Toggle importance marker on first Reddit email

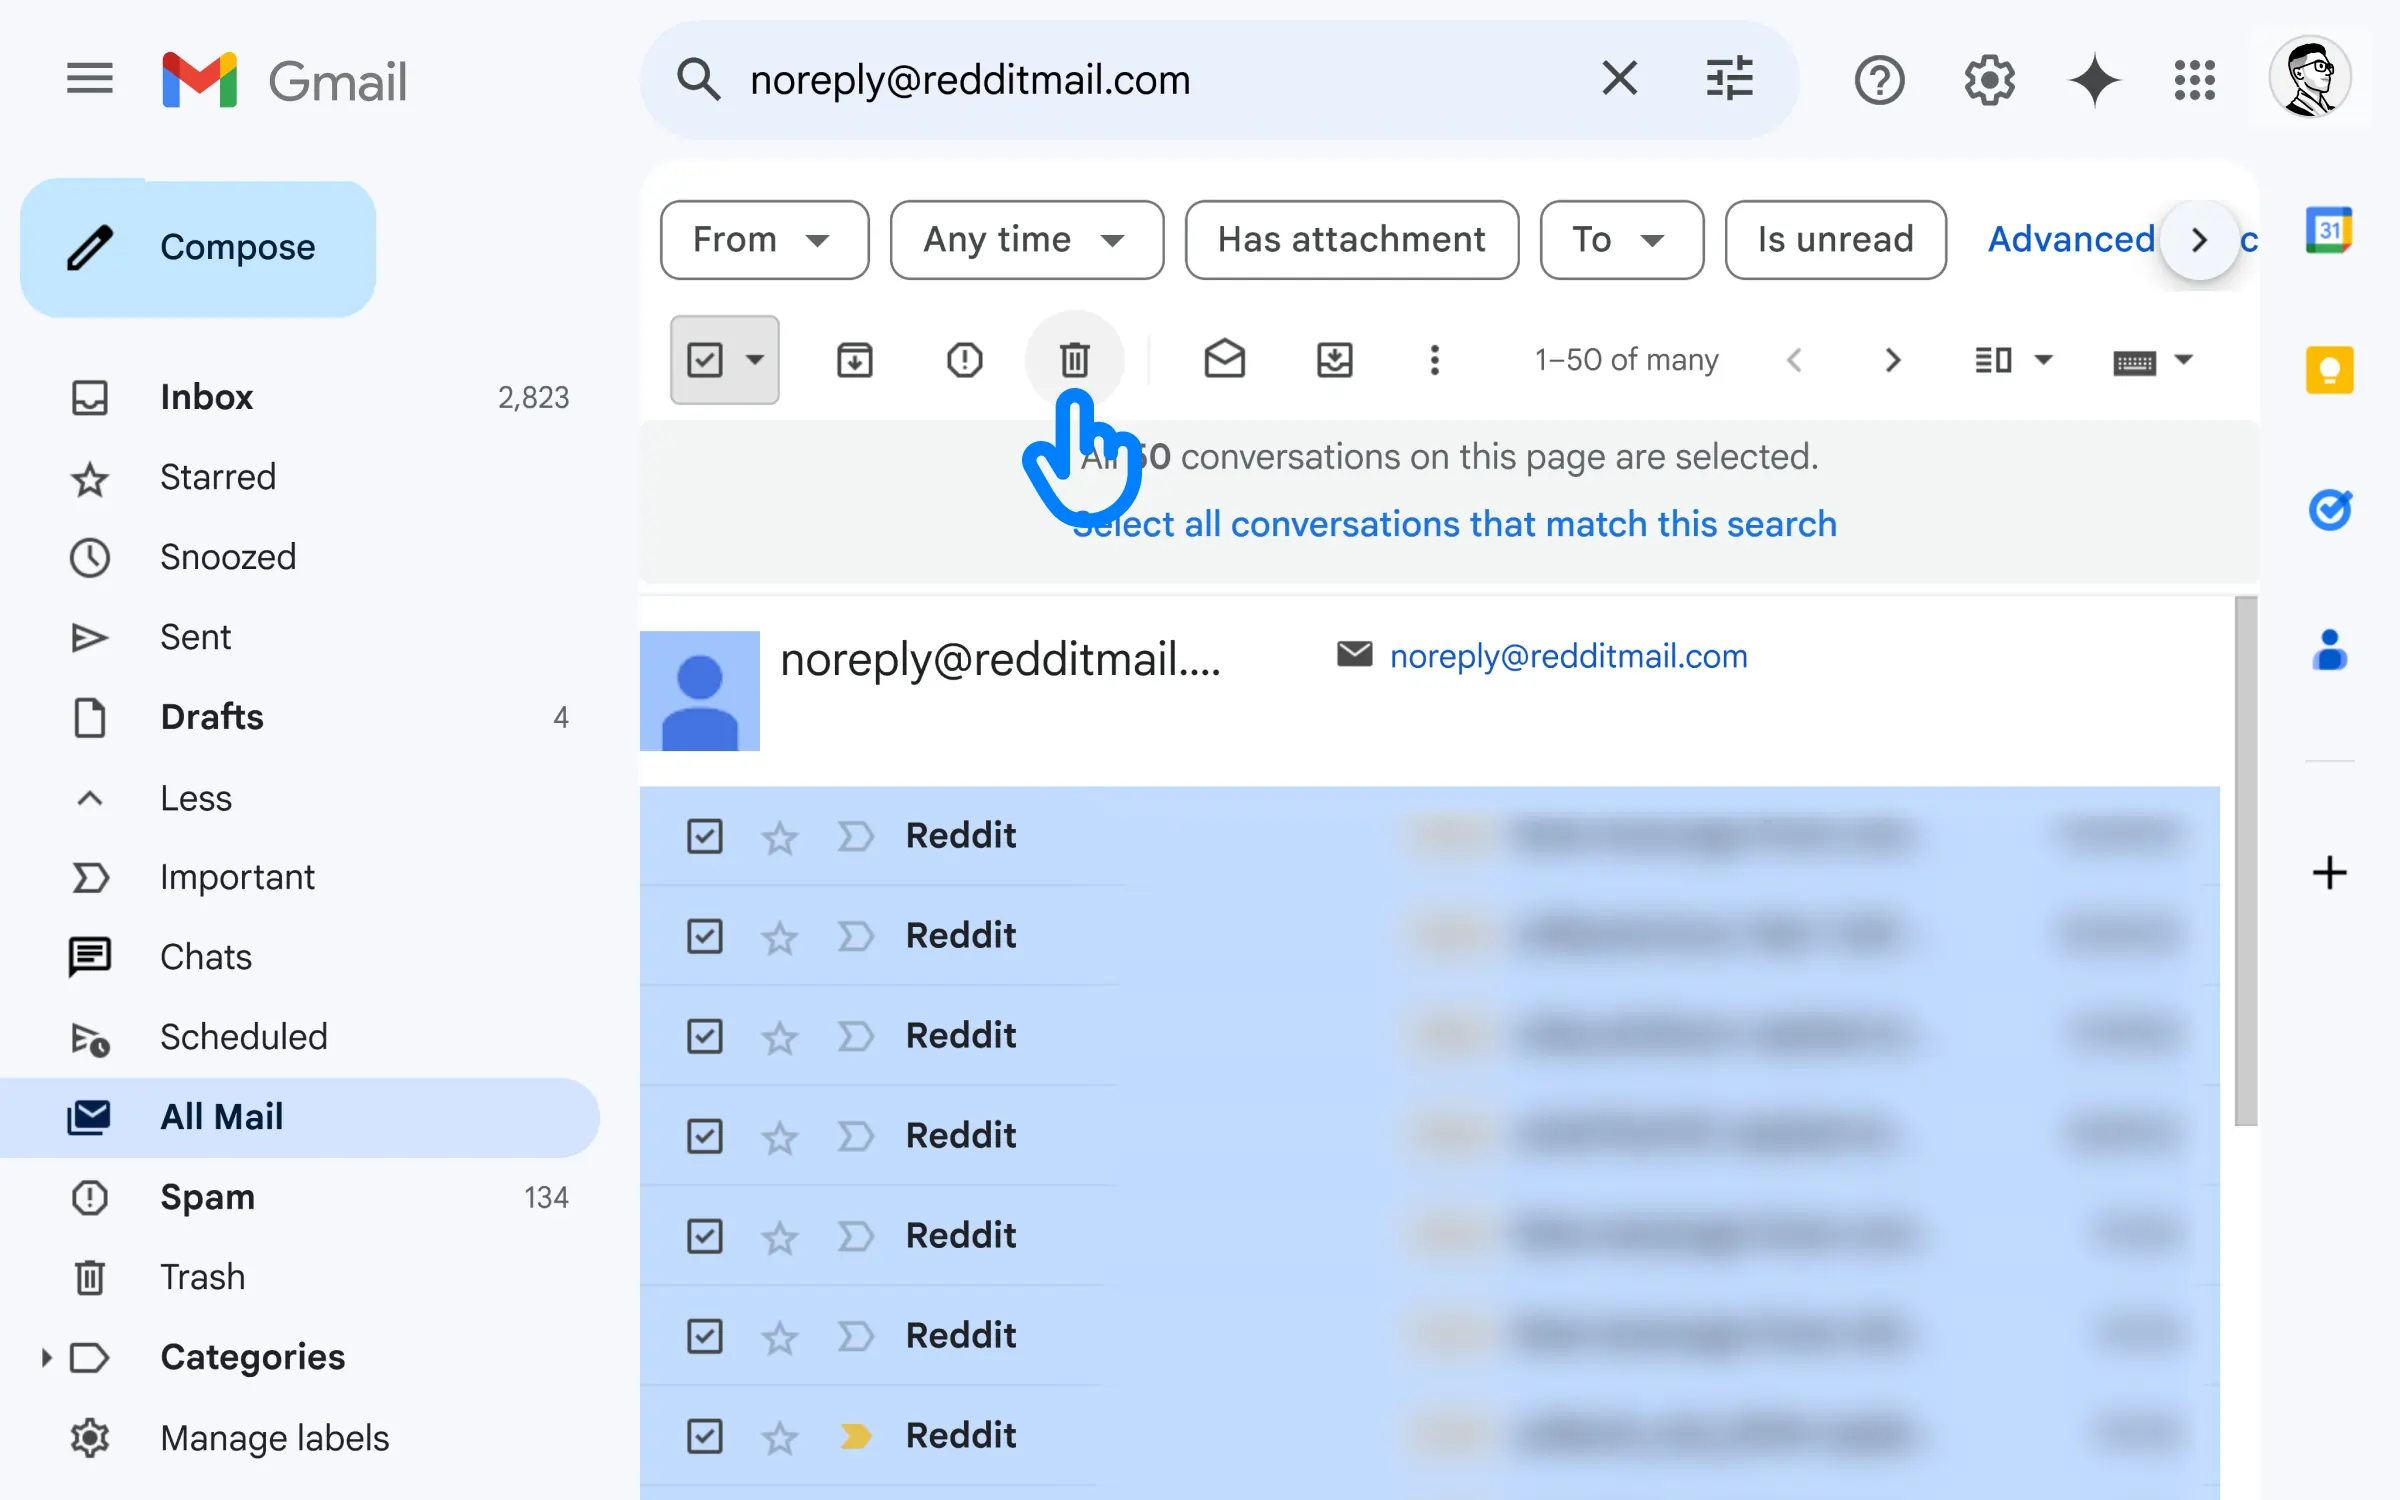coord(856,836)
